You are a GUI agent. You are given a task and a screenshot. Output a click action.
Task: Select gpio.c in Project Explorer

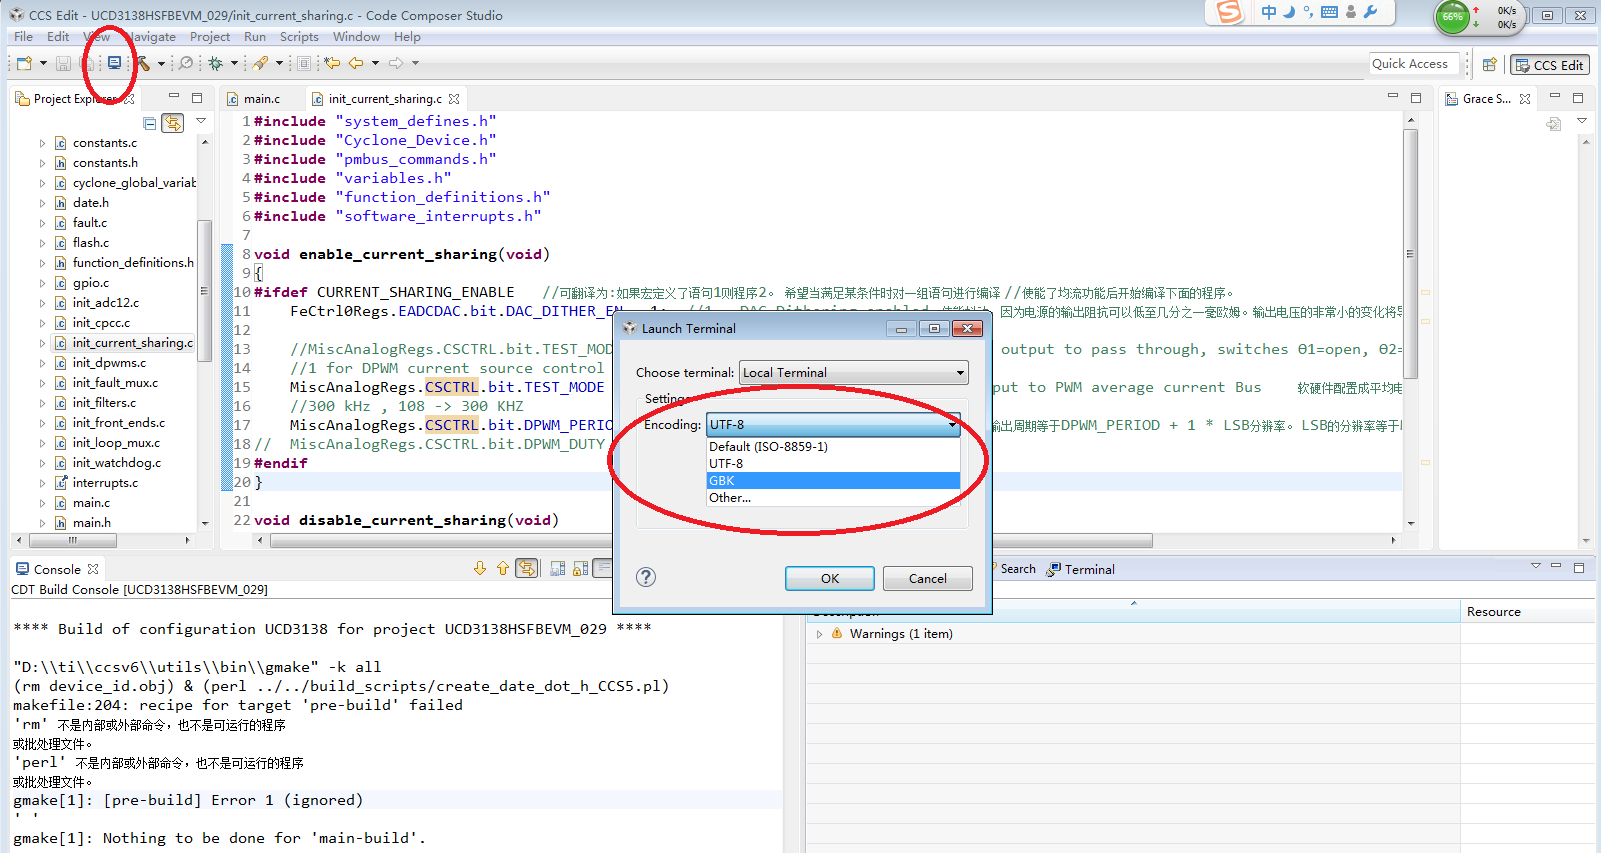tap(90, 283)
